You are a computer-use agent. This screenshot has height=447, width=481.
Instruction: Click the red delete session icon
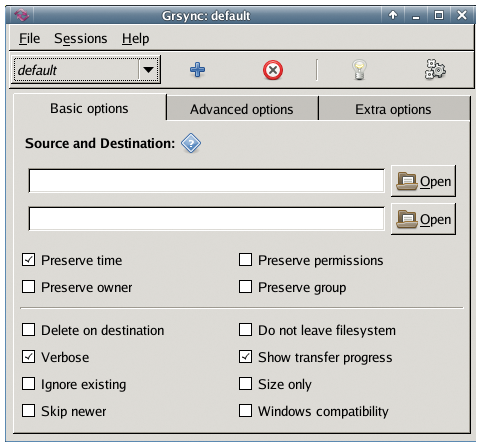point(273,70)
